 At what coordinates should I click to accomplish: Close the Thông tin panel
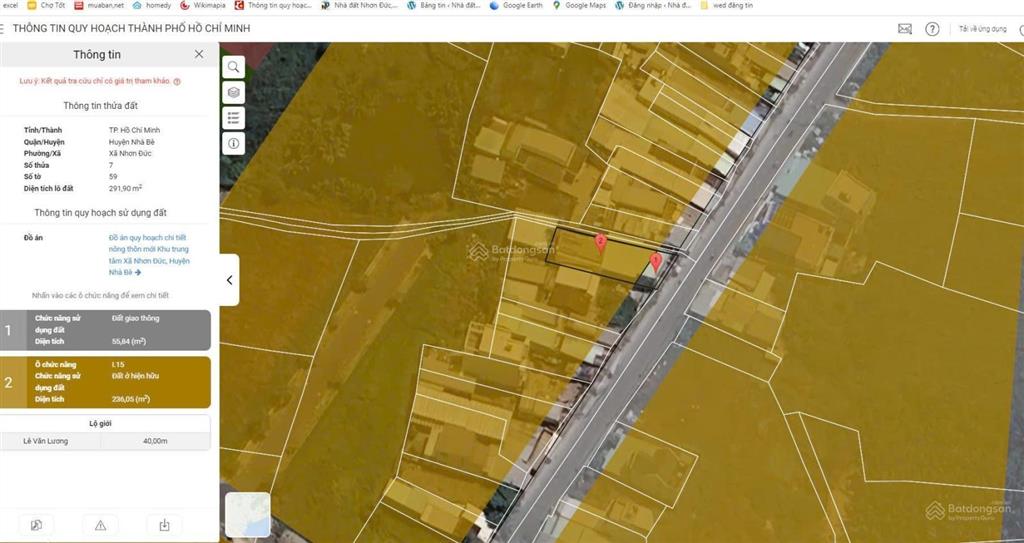[199, 54]
